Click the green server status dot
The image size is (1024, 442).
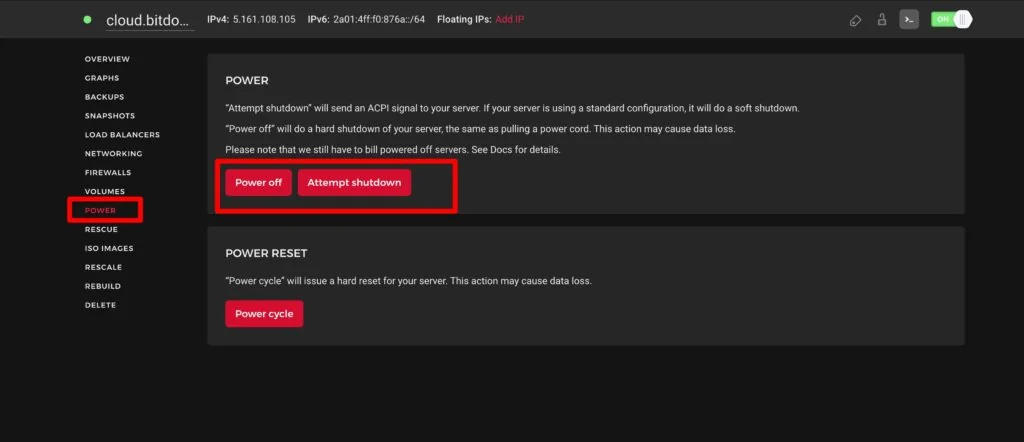point(88,20)
